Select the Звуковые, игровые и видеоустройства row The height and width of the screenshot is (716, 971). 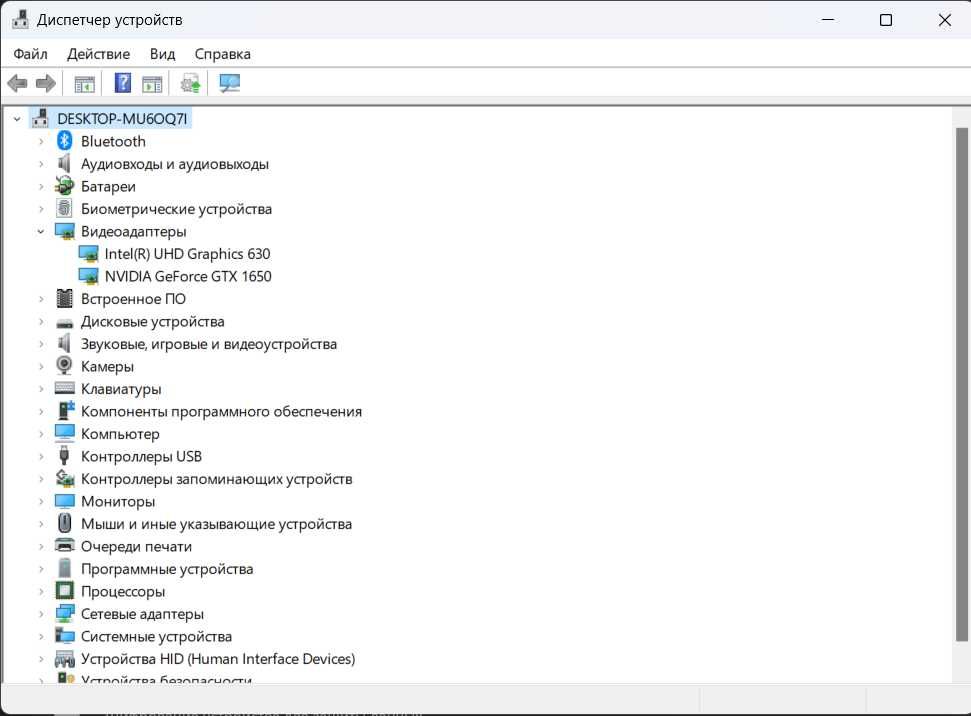pos(209,344)
